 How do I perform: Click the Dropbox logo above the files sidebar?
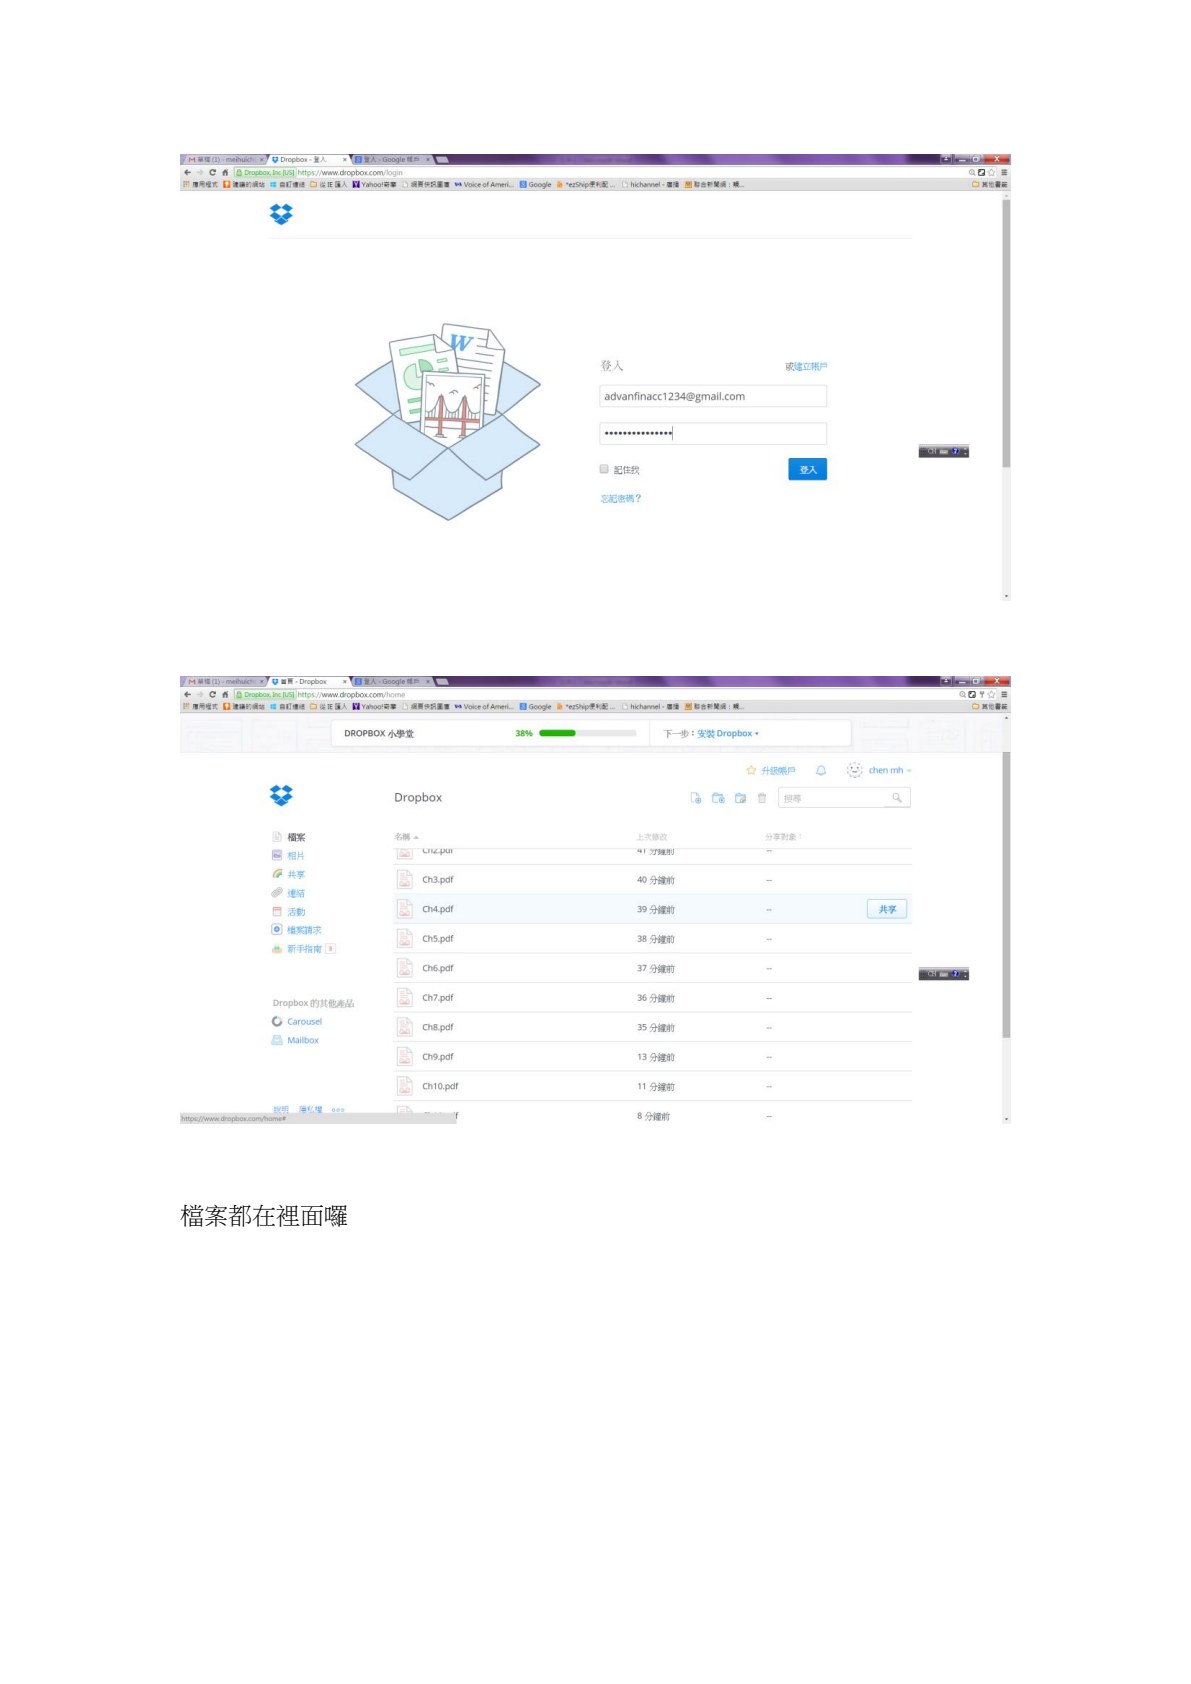(281, 795)
